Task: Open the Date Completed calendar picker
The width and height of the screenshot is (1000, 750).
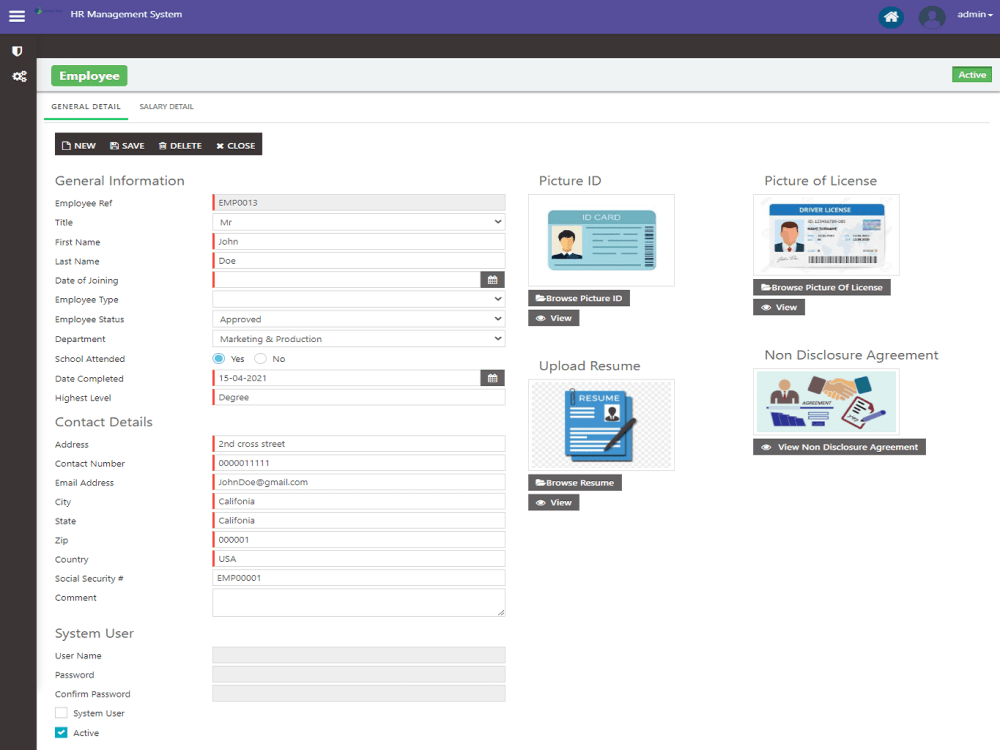Action: point(492,378)
